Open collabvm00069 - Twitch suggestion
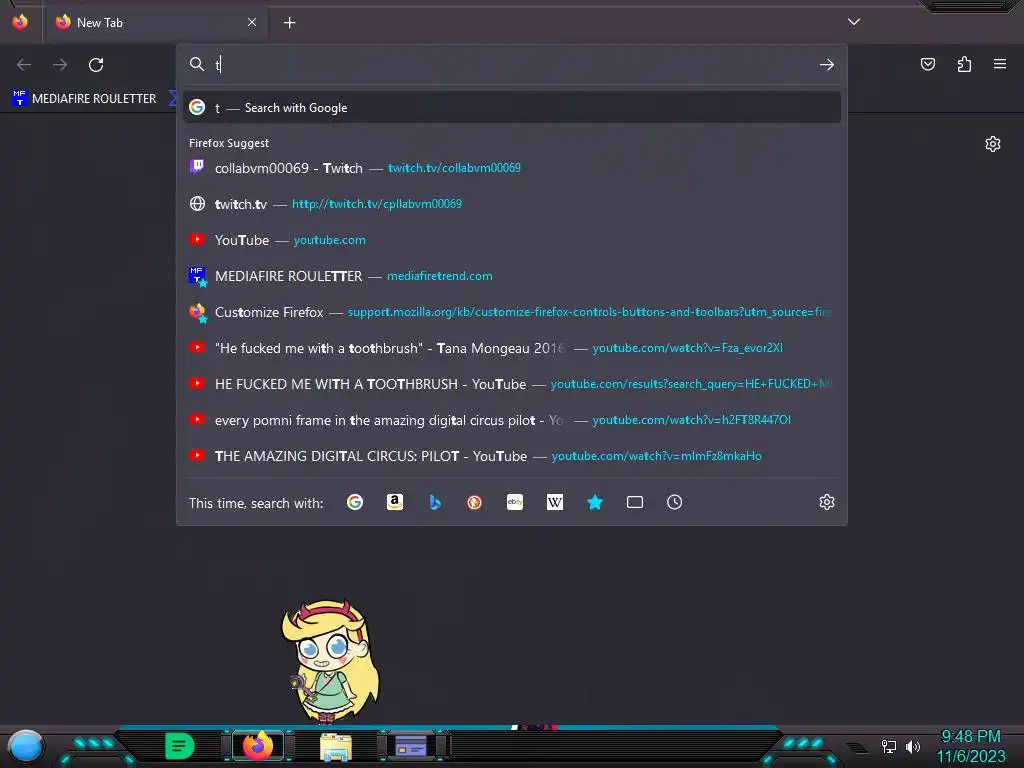The image size is (1024, 768). [x=512, y=168]
